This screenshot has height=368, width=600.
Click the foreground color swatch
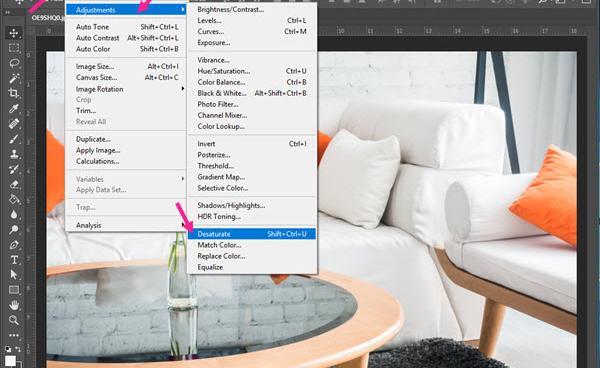click(10, 361)
